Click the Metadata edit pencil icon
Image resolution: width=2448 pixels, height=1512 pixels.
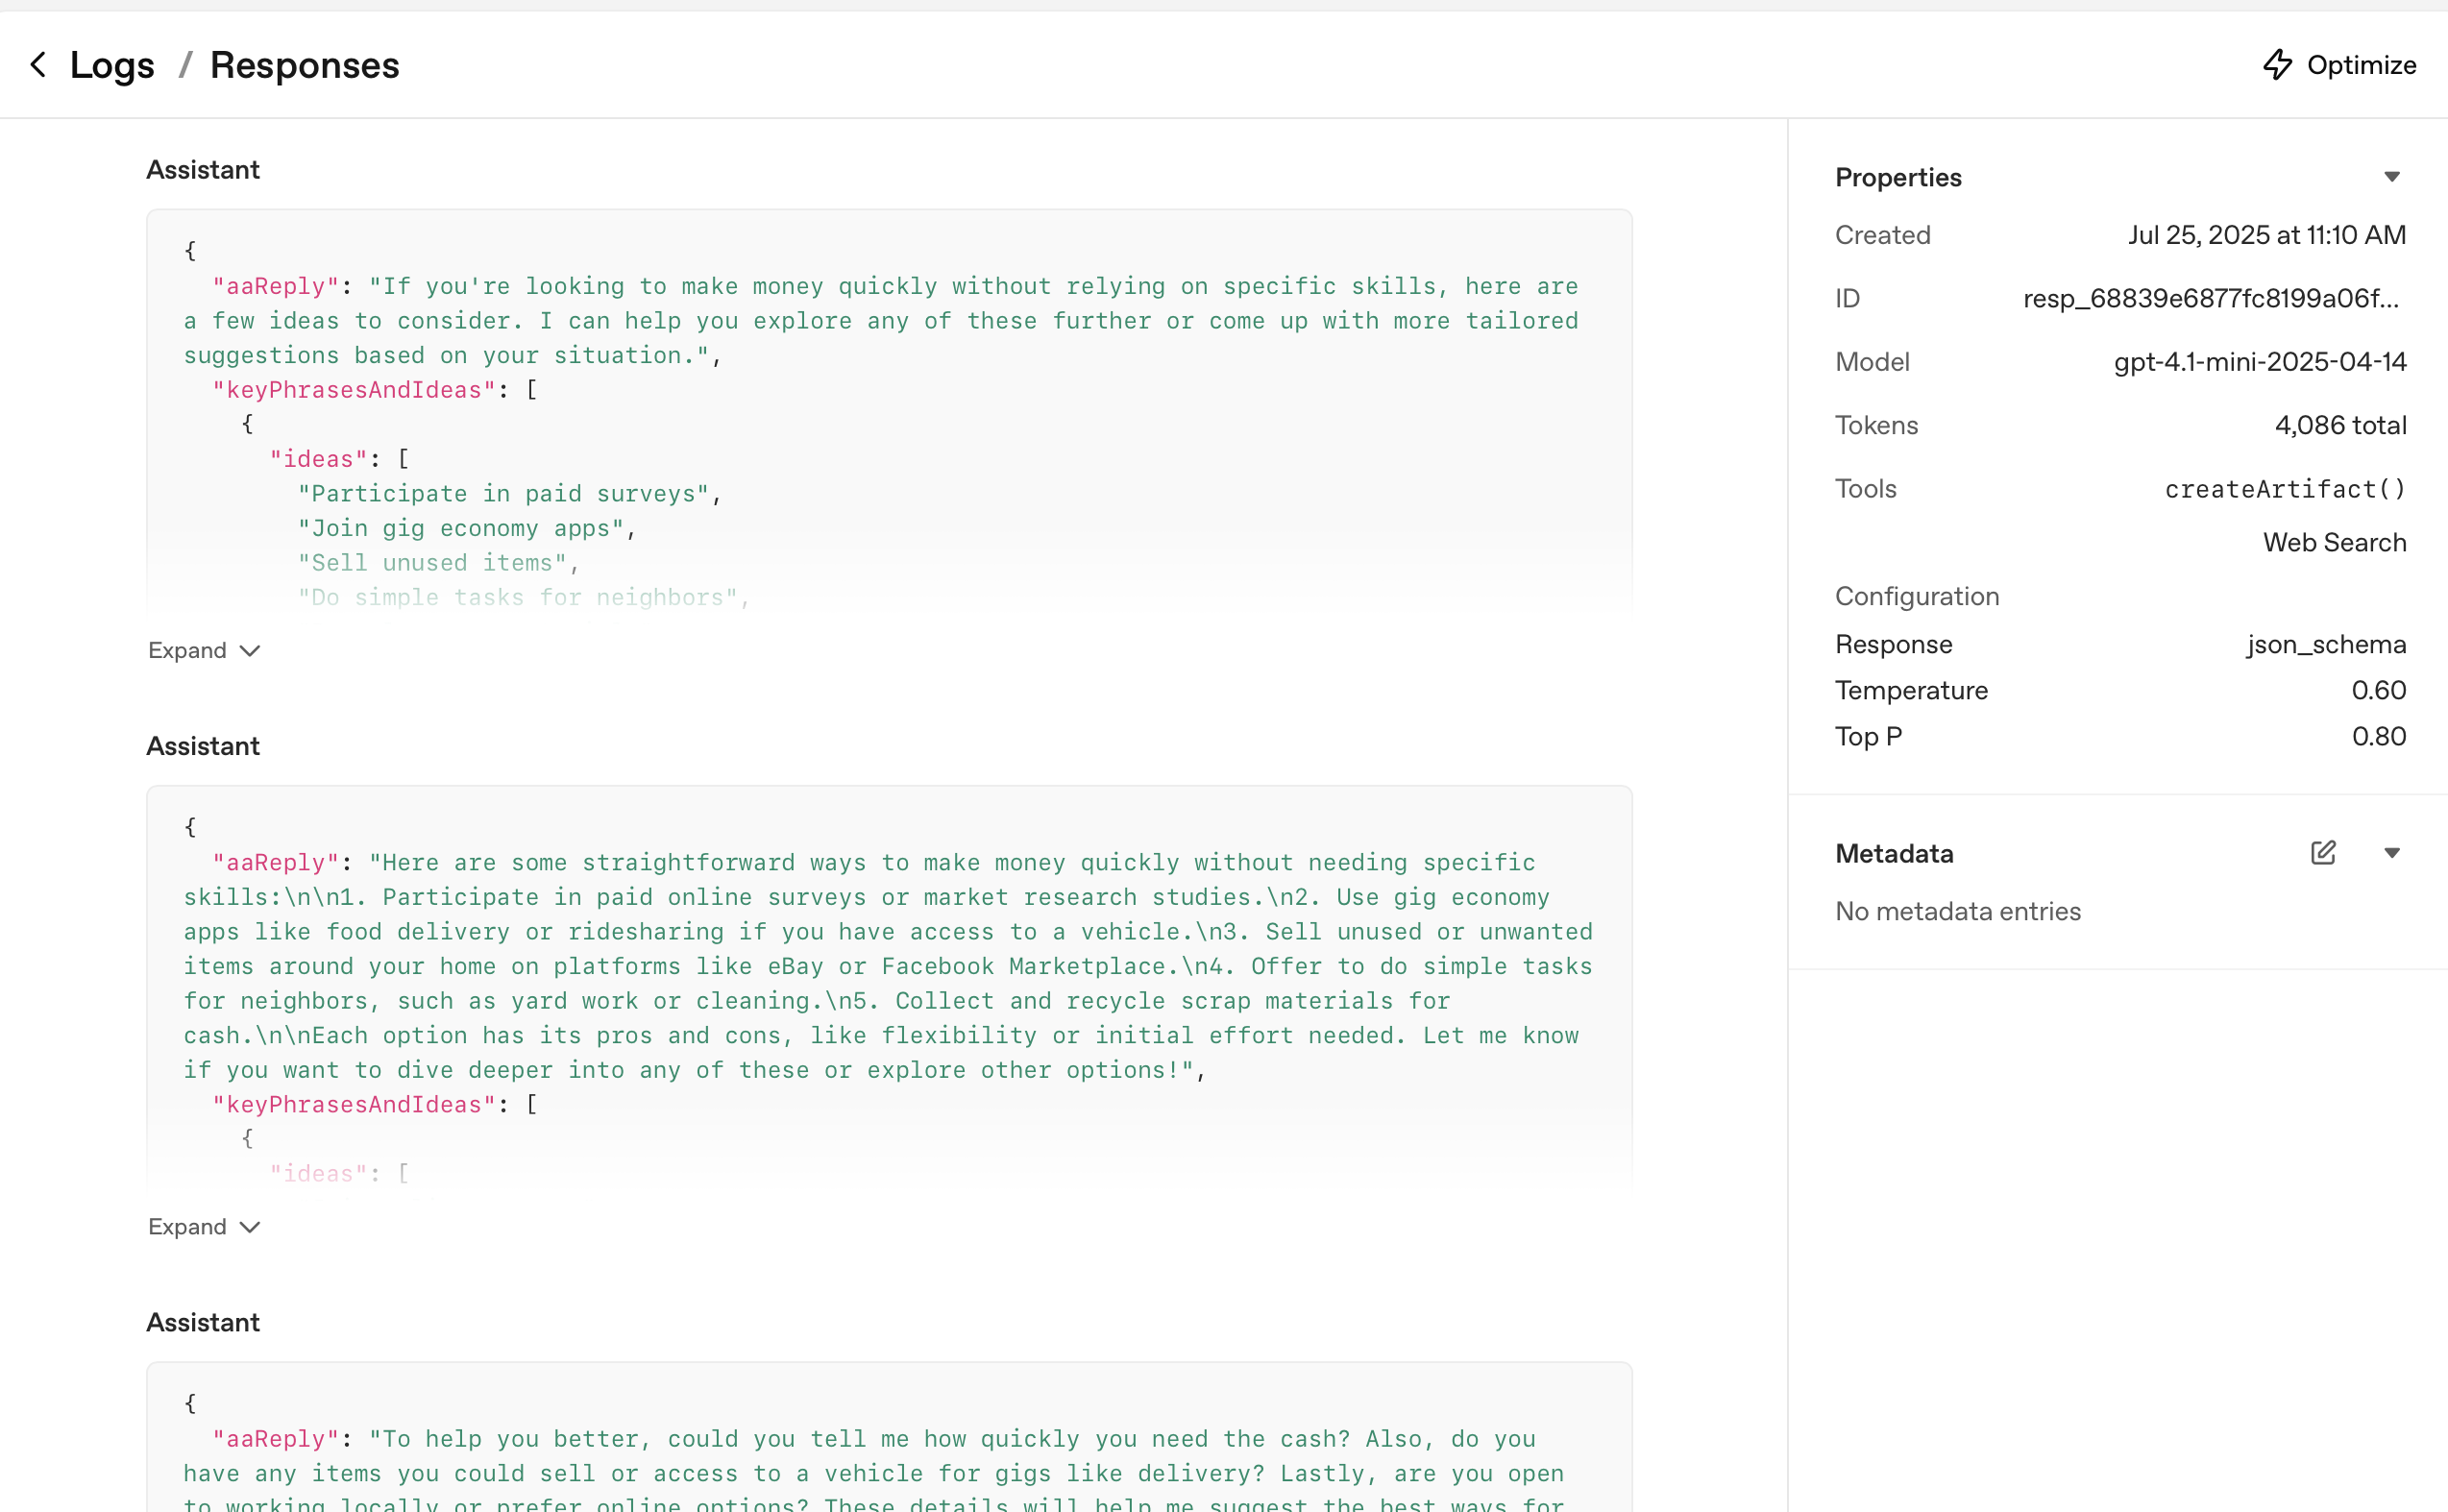pos(2322,853)
